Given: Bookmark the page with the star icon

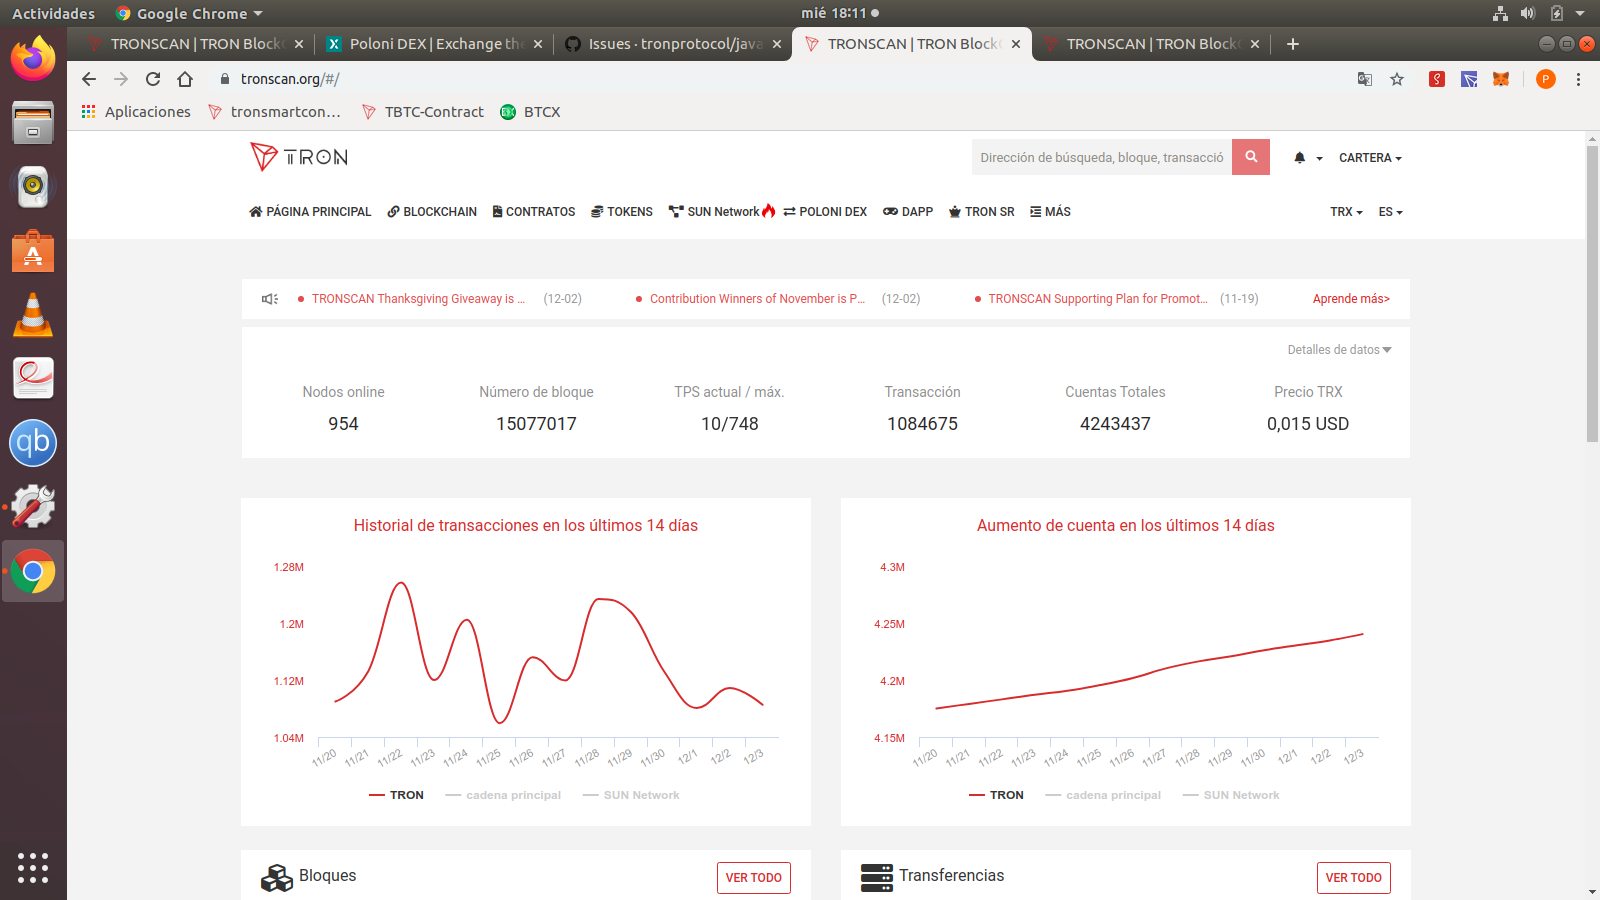Looking at the screenshot, I should click(1397, 78).
